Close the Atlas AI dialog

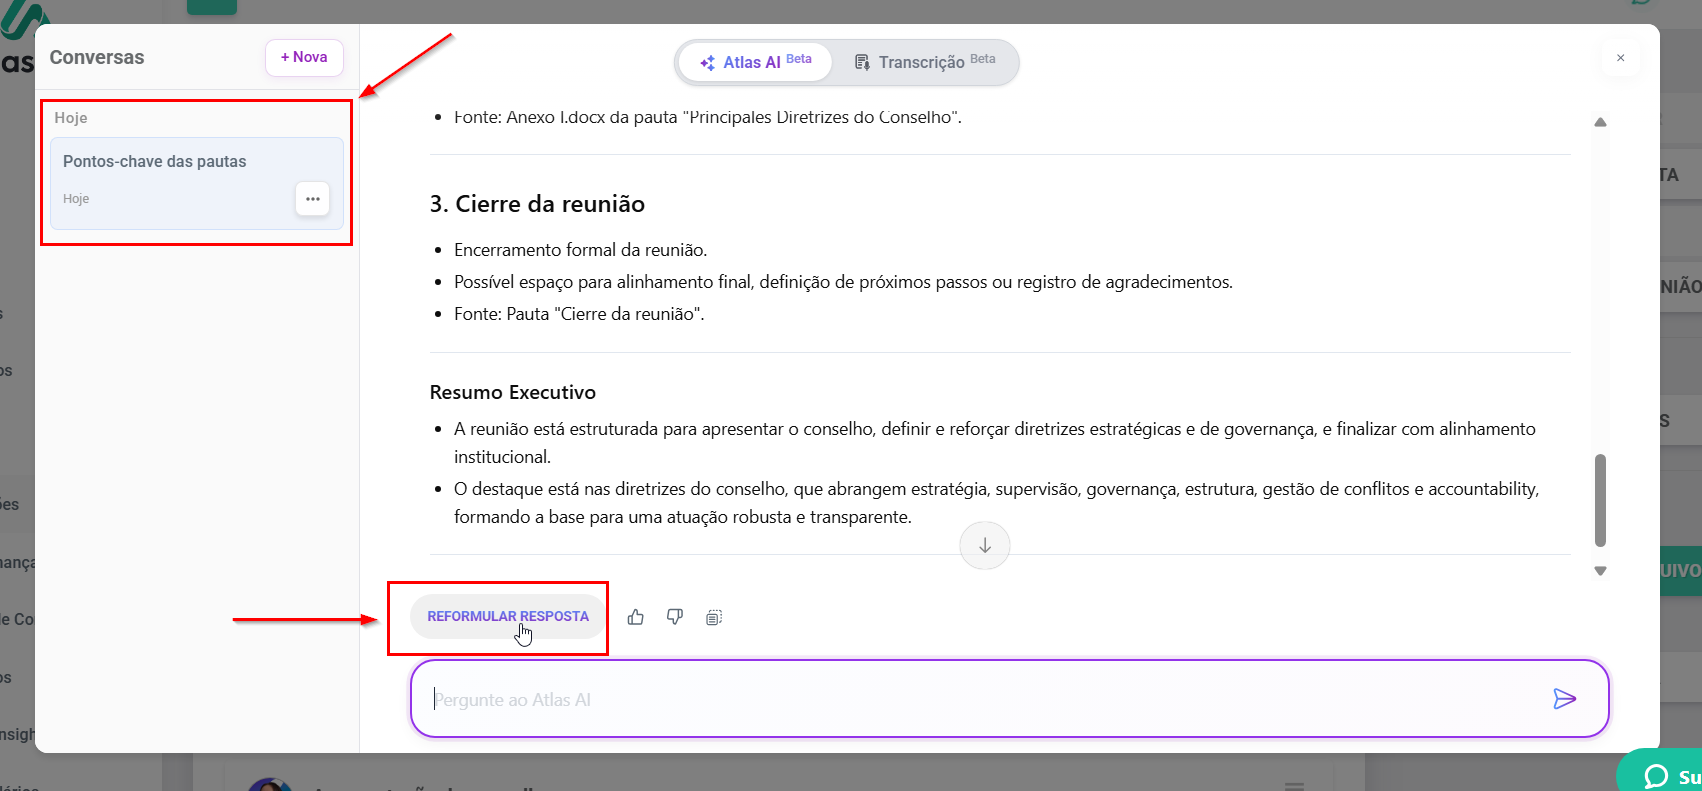1620,58
